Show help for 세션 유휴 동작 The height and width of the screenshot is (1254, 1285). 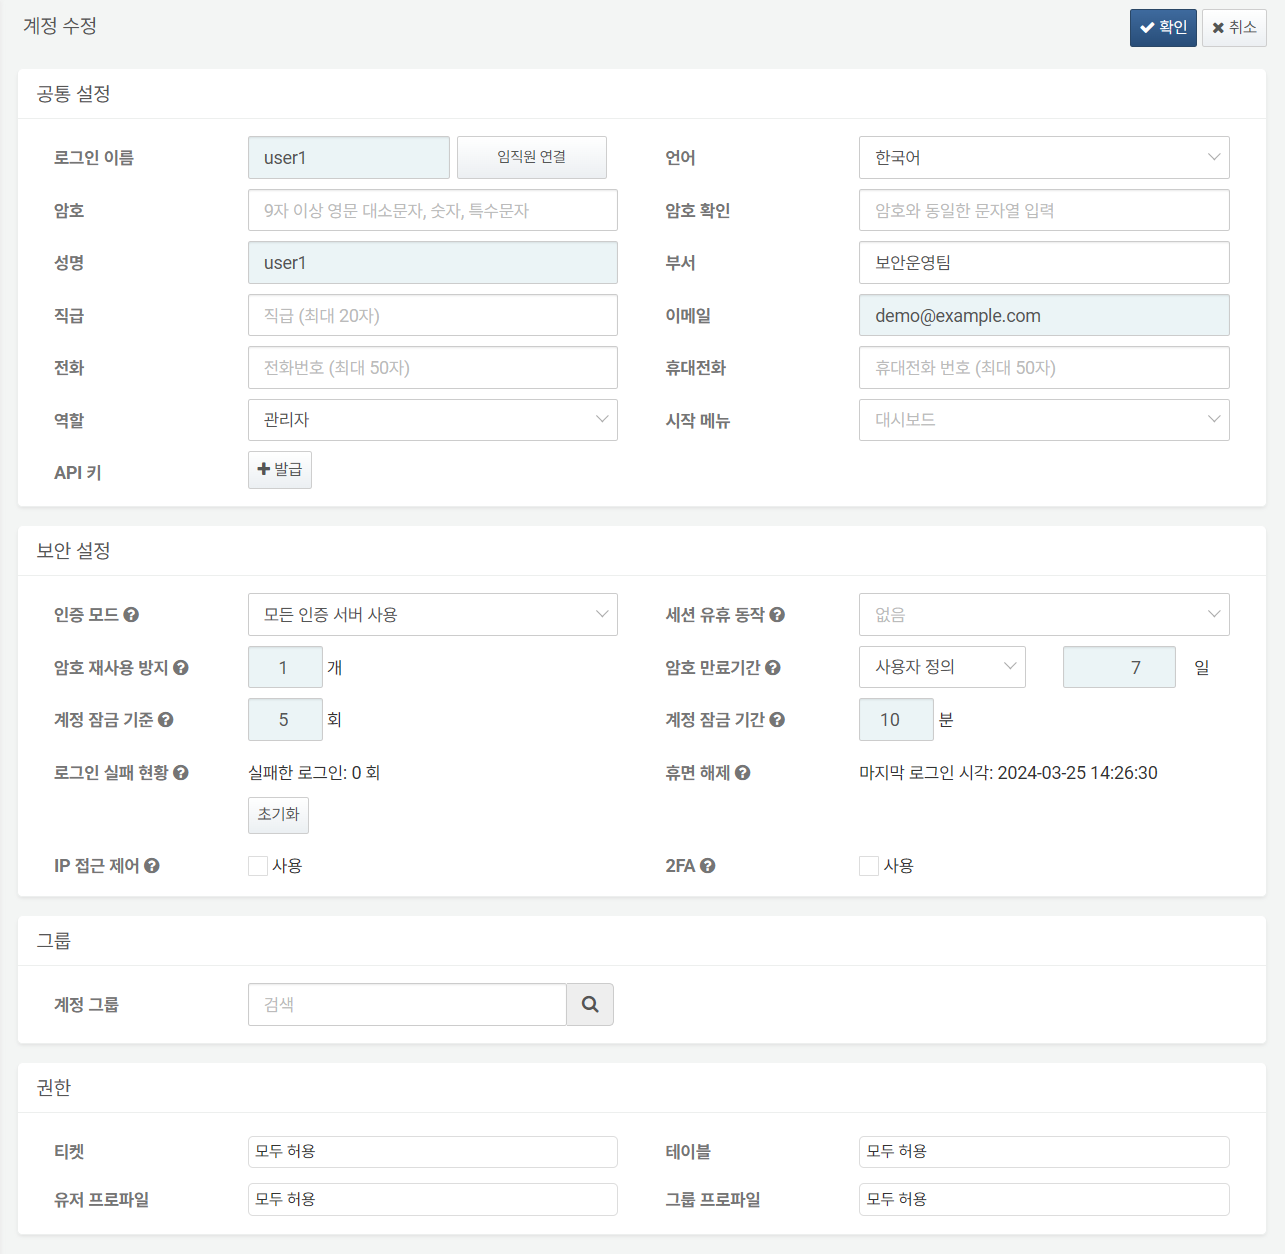[777, 615]
